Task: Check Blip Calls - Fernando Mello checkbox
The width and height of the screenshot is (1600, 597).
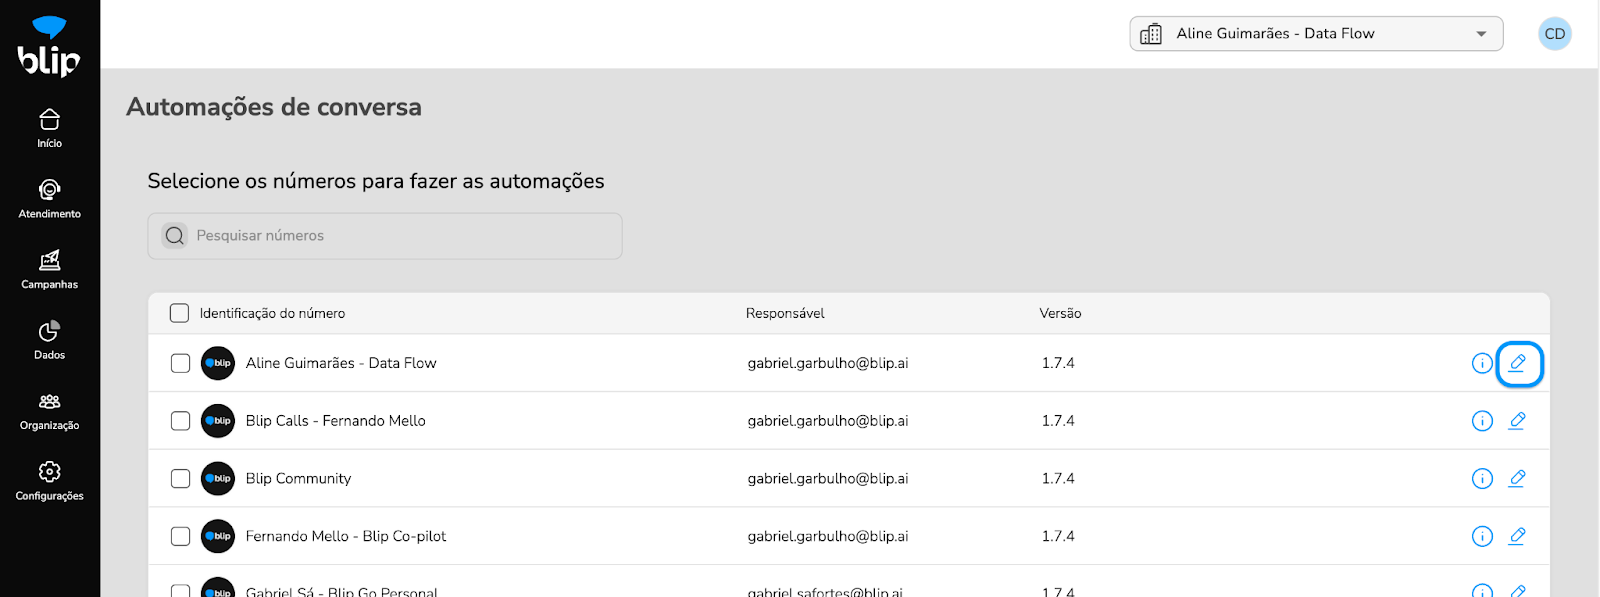Action: tap(180, 421)
